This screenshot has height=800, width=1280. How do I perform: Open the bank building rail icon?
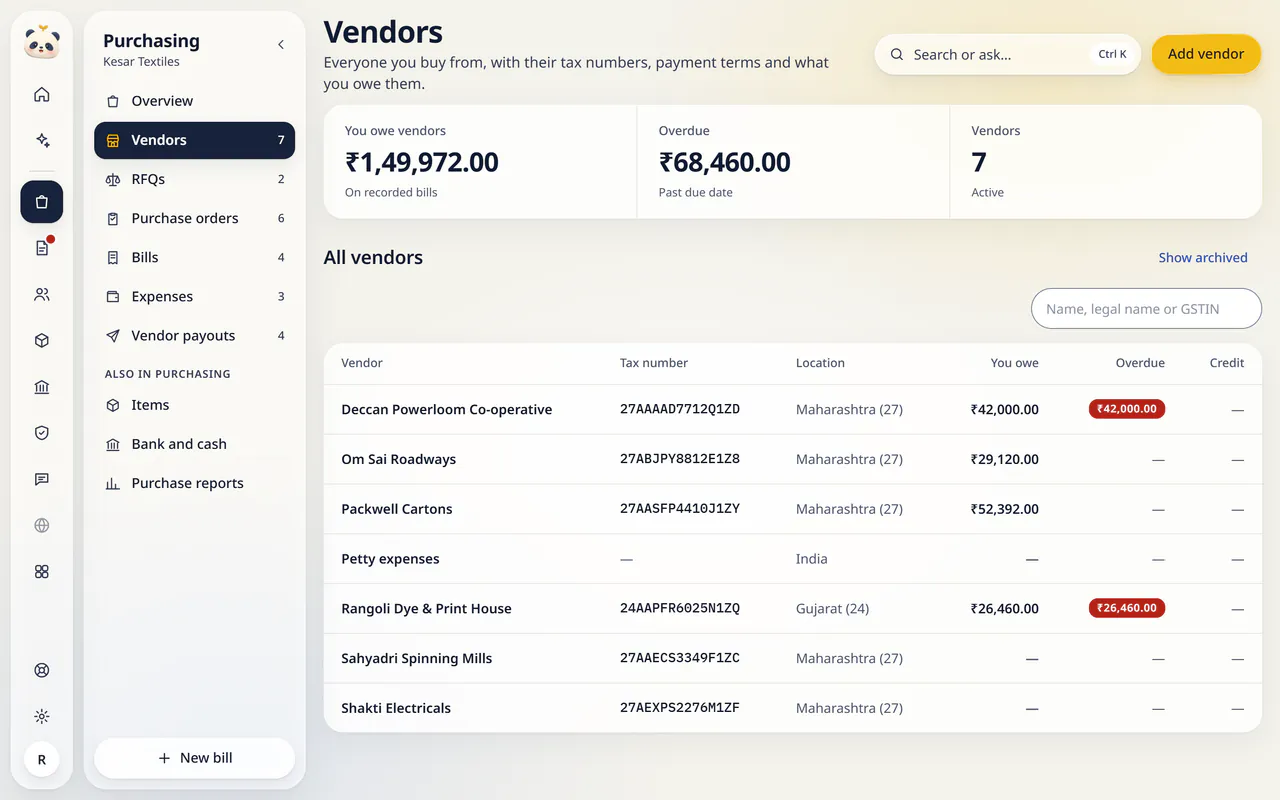42,387
